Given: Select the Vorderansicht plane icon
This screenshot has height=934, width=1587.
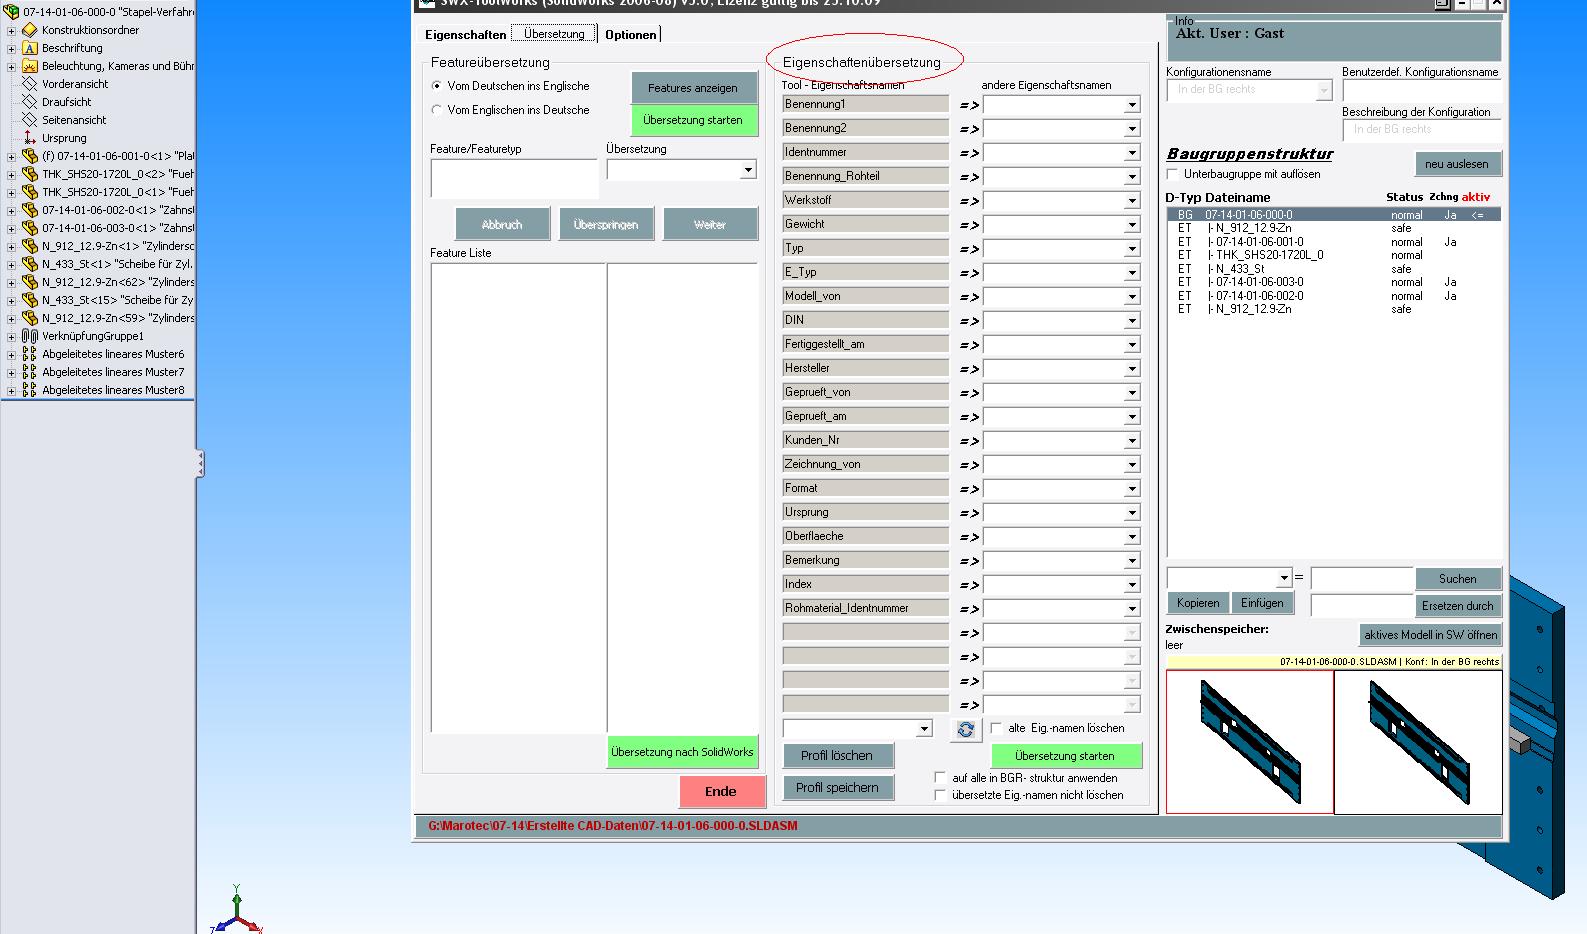Looking at the screenshot, I should pyautogui.click(x=30, y=84).
